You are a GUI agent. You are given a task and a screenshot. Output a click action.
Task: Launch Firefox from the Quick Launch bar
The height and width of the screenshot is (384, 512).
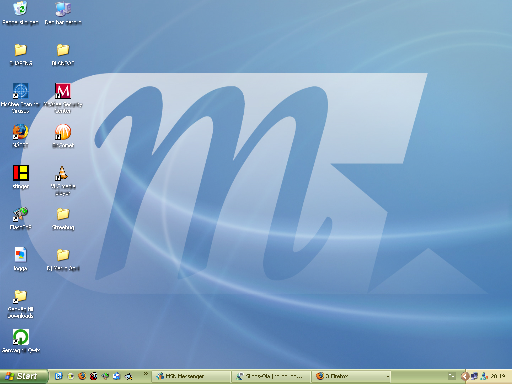pyautogui.click(x=82, y=376)
